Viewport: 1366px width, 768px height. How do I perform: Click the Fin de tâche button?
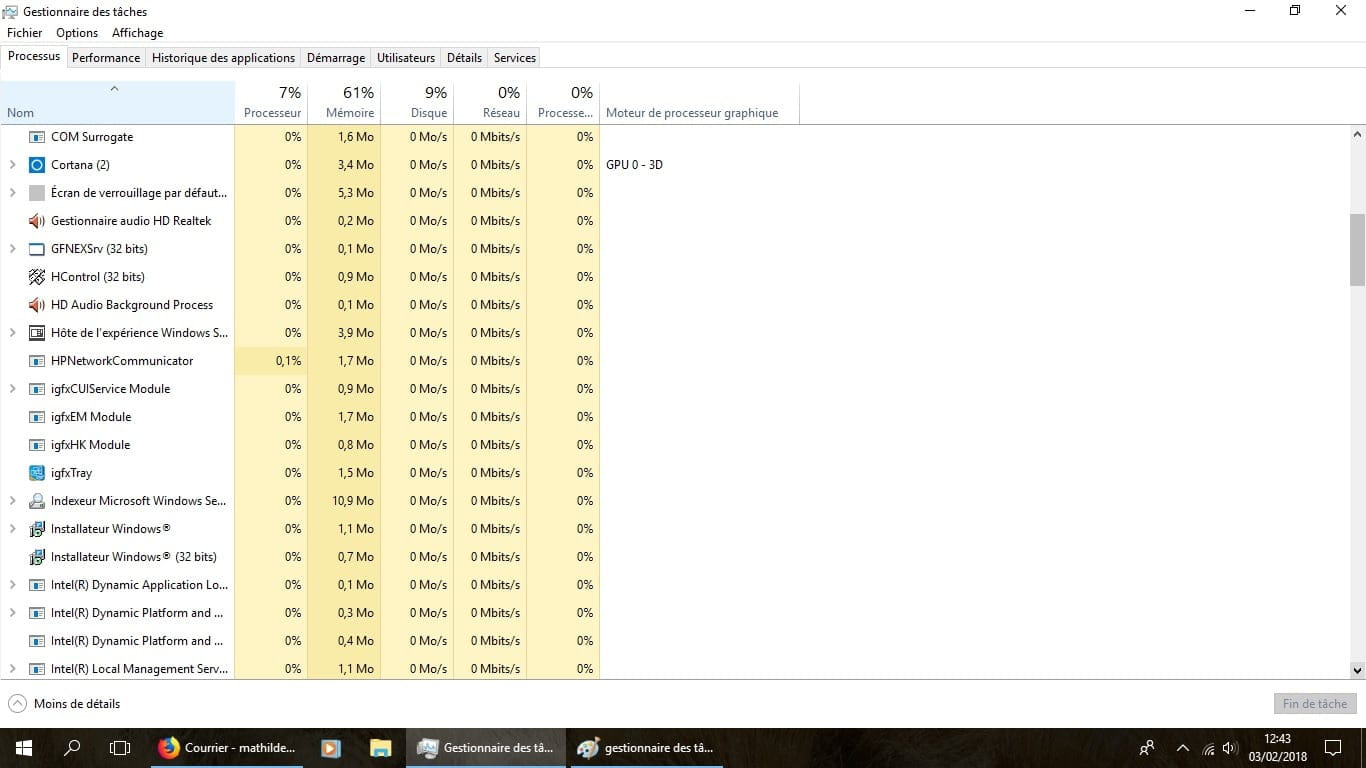click(1315, 704)
